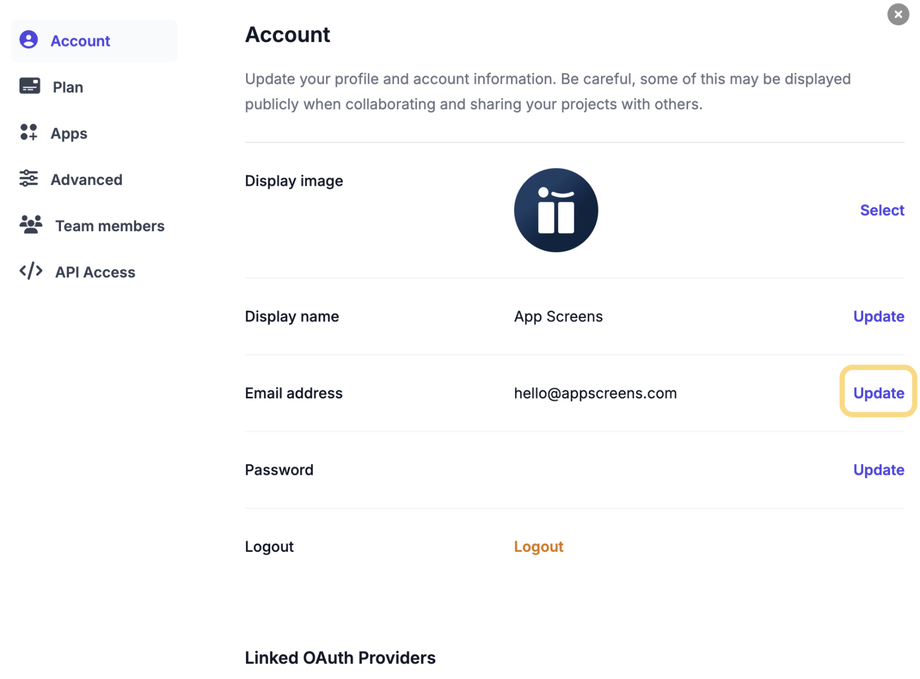Click the Account person icon in sidebar

[x=29, y=40]
